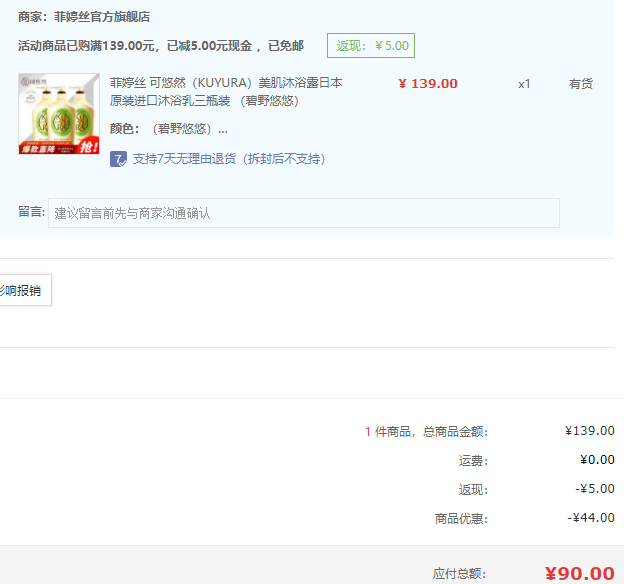Click the quantity x1 text
Viewport: 624px width, 584px height.
click(524, 84)
